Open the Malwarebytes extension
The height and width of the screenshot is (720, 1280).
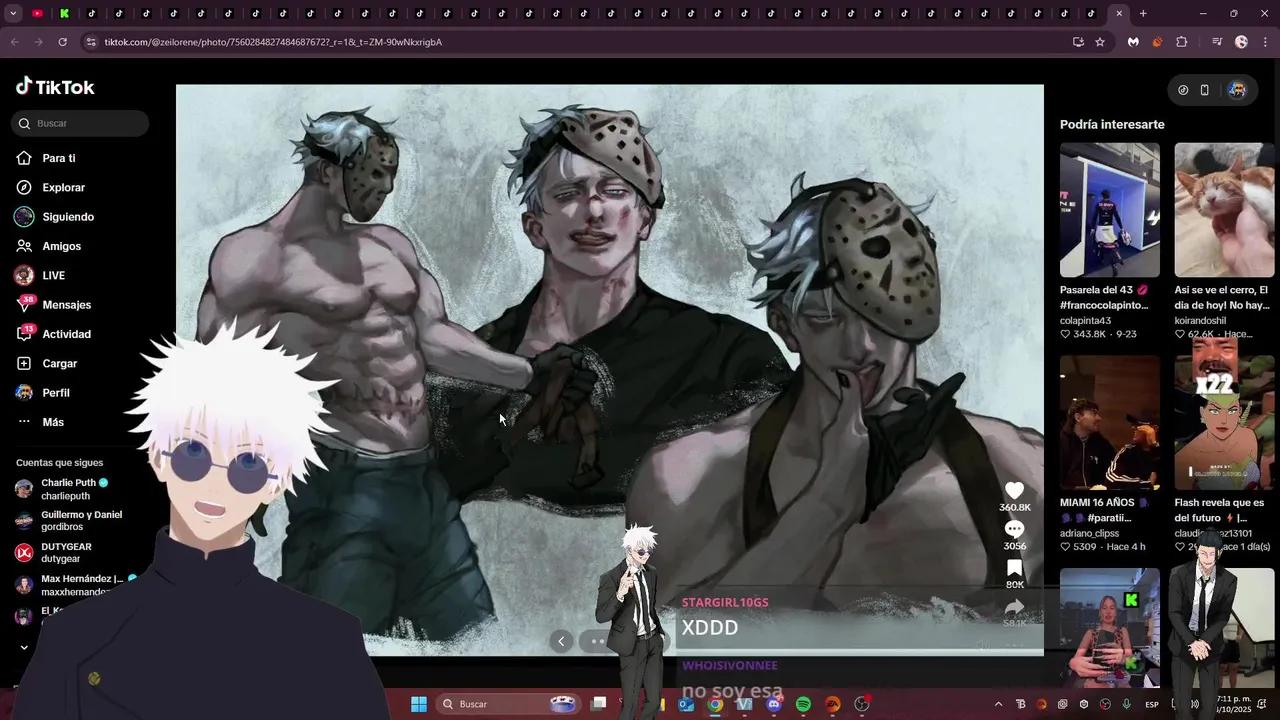(1133, 42)
